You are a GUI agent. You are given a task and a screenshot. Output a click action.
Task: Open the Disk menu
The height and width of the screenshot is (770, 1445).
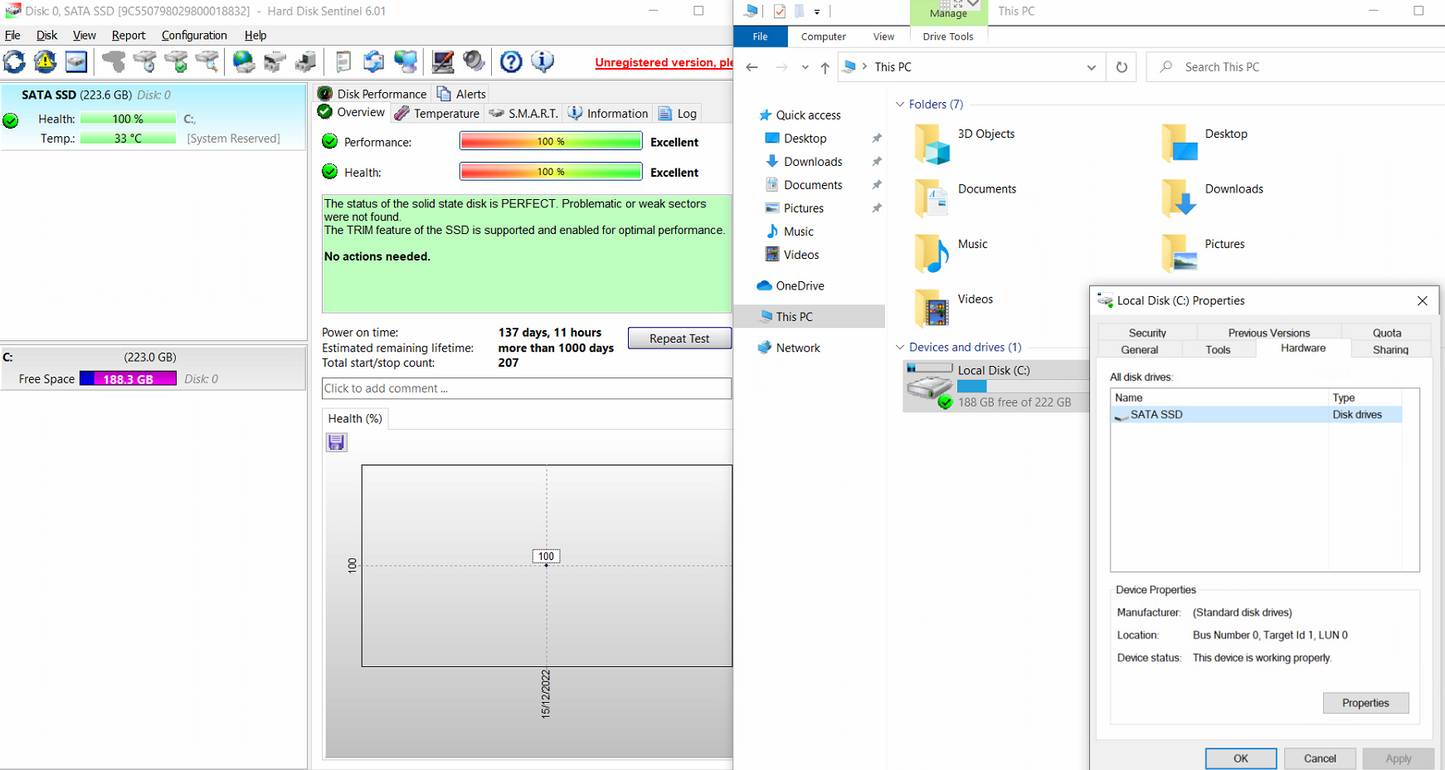click(47, 35)
